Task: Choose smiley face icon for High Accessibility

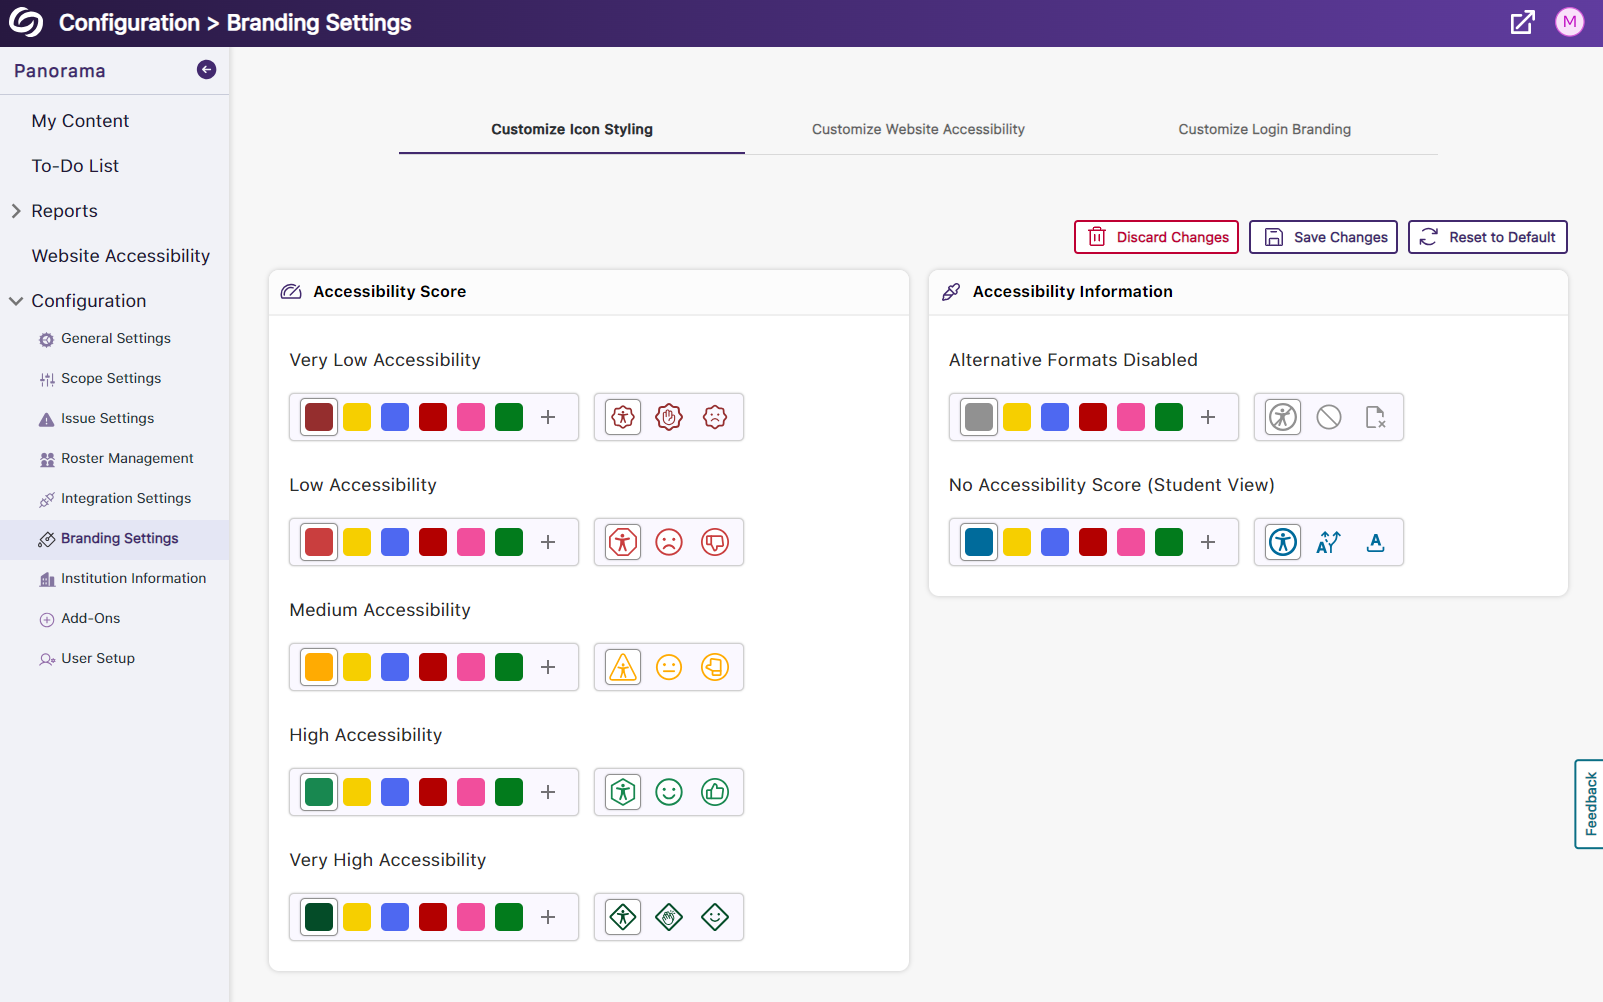Action: click(x=669, y=792)
